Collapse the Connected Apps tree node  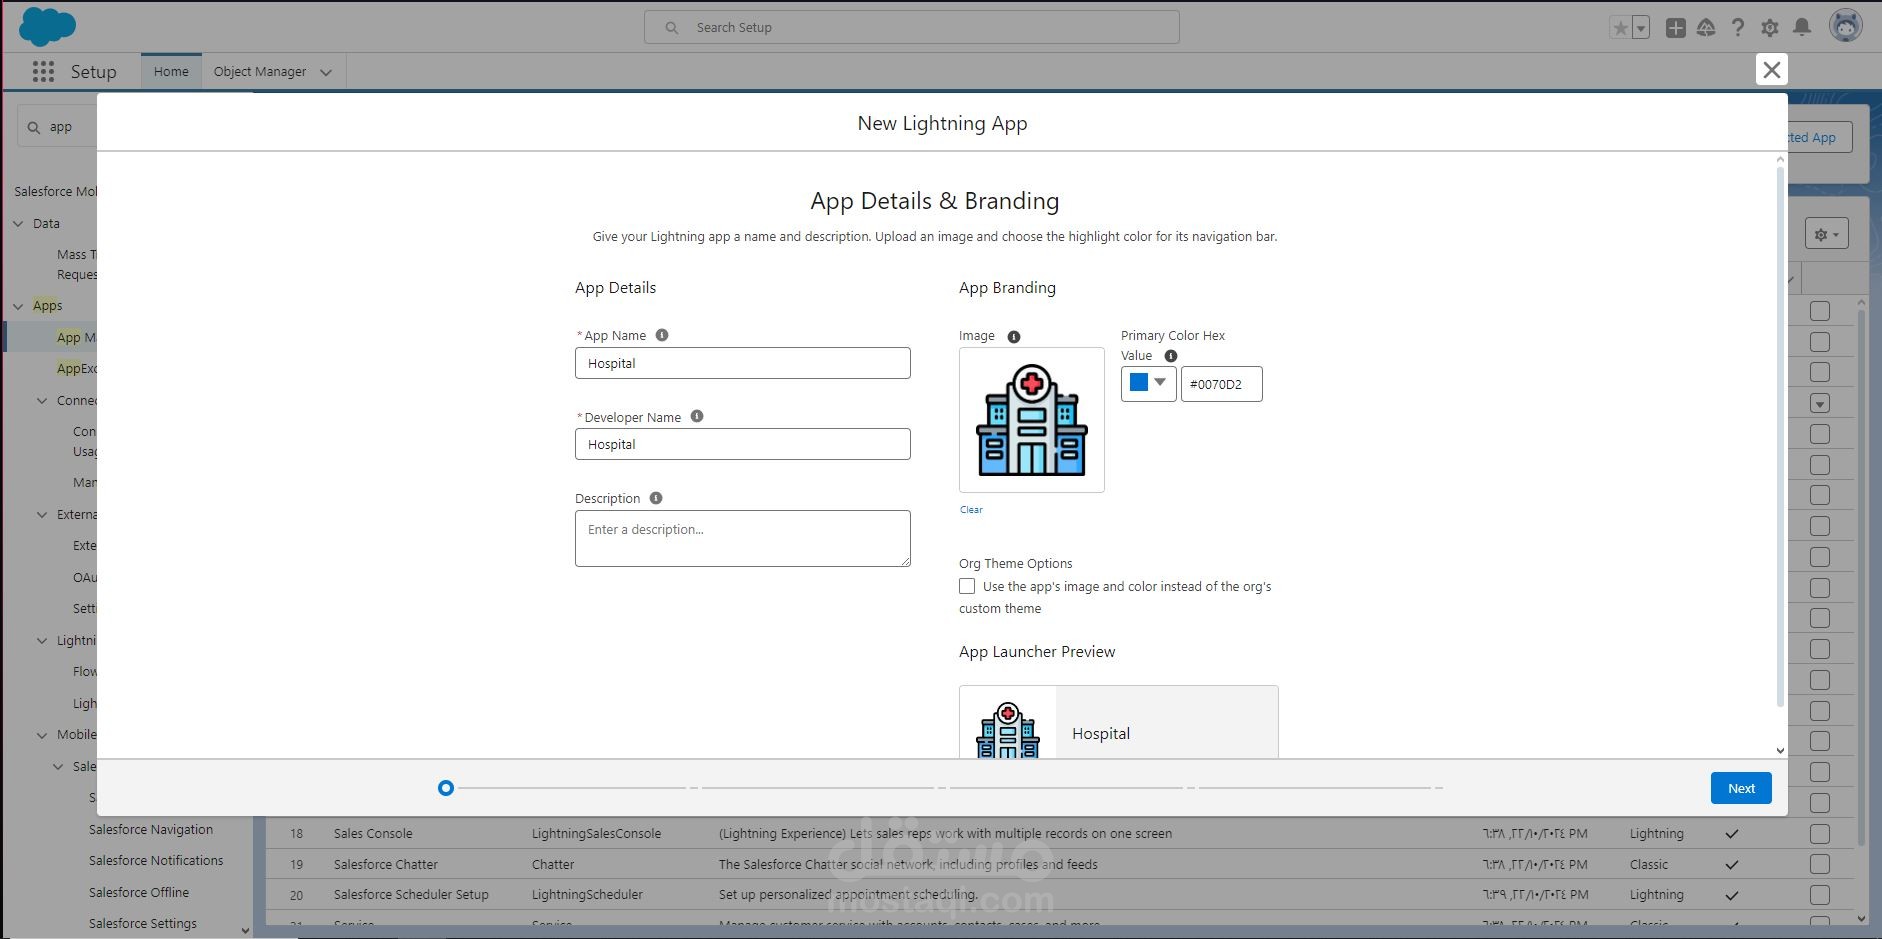(x=42, y=401)
